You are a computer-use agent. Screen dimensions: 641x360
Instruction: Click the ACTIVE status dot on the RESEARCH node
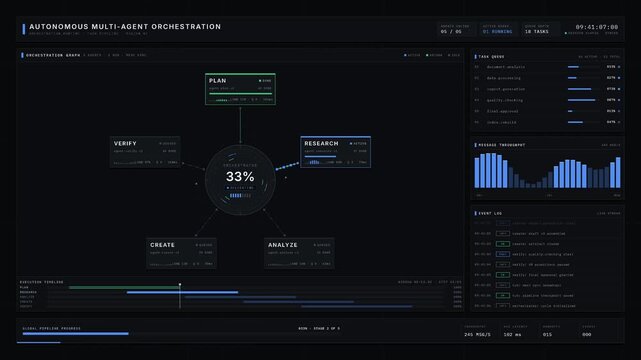(x=351, y=143)
